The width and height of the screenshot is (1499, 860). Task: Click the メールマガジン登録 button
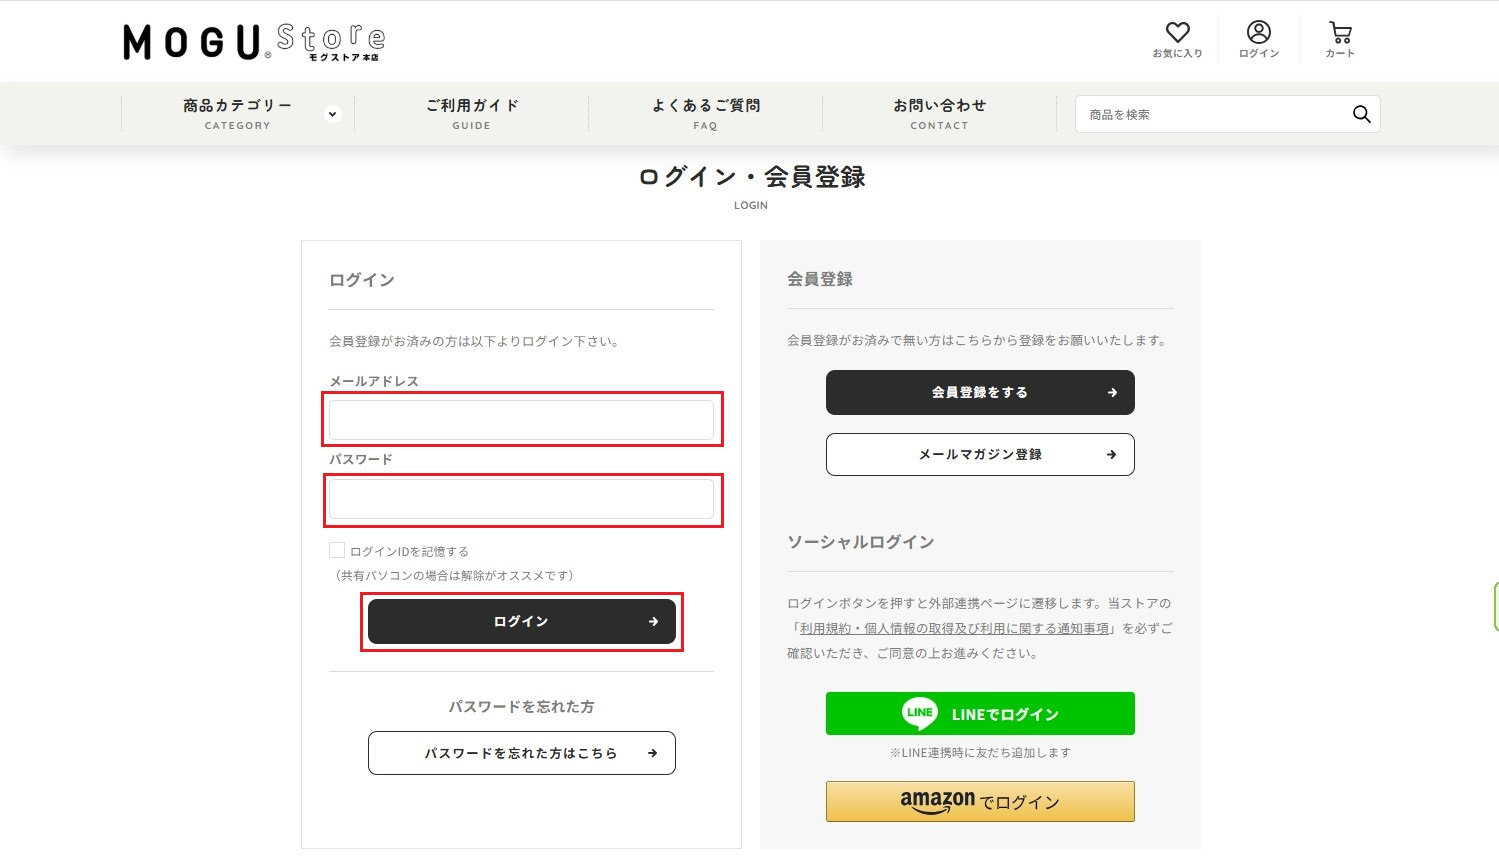point(980,454)
